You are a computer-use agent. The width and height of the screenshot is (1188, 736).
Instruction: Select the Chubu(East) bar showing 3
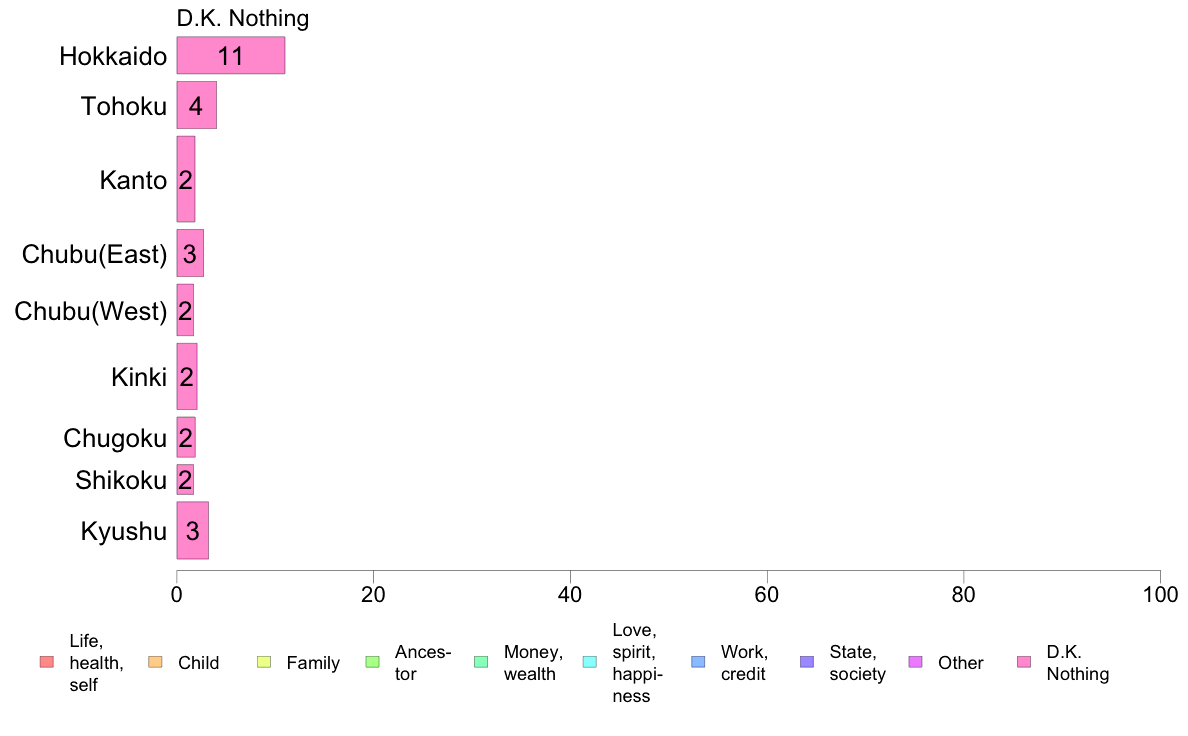(x=190, y=253)
